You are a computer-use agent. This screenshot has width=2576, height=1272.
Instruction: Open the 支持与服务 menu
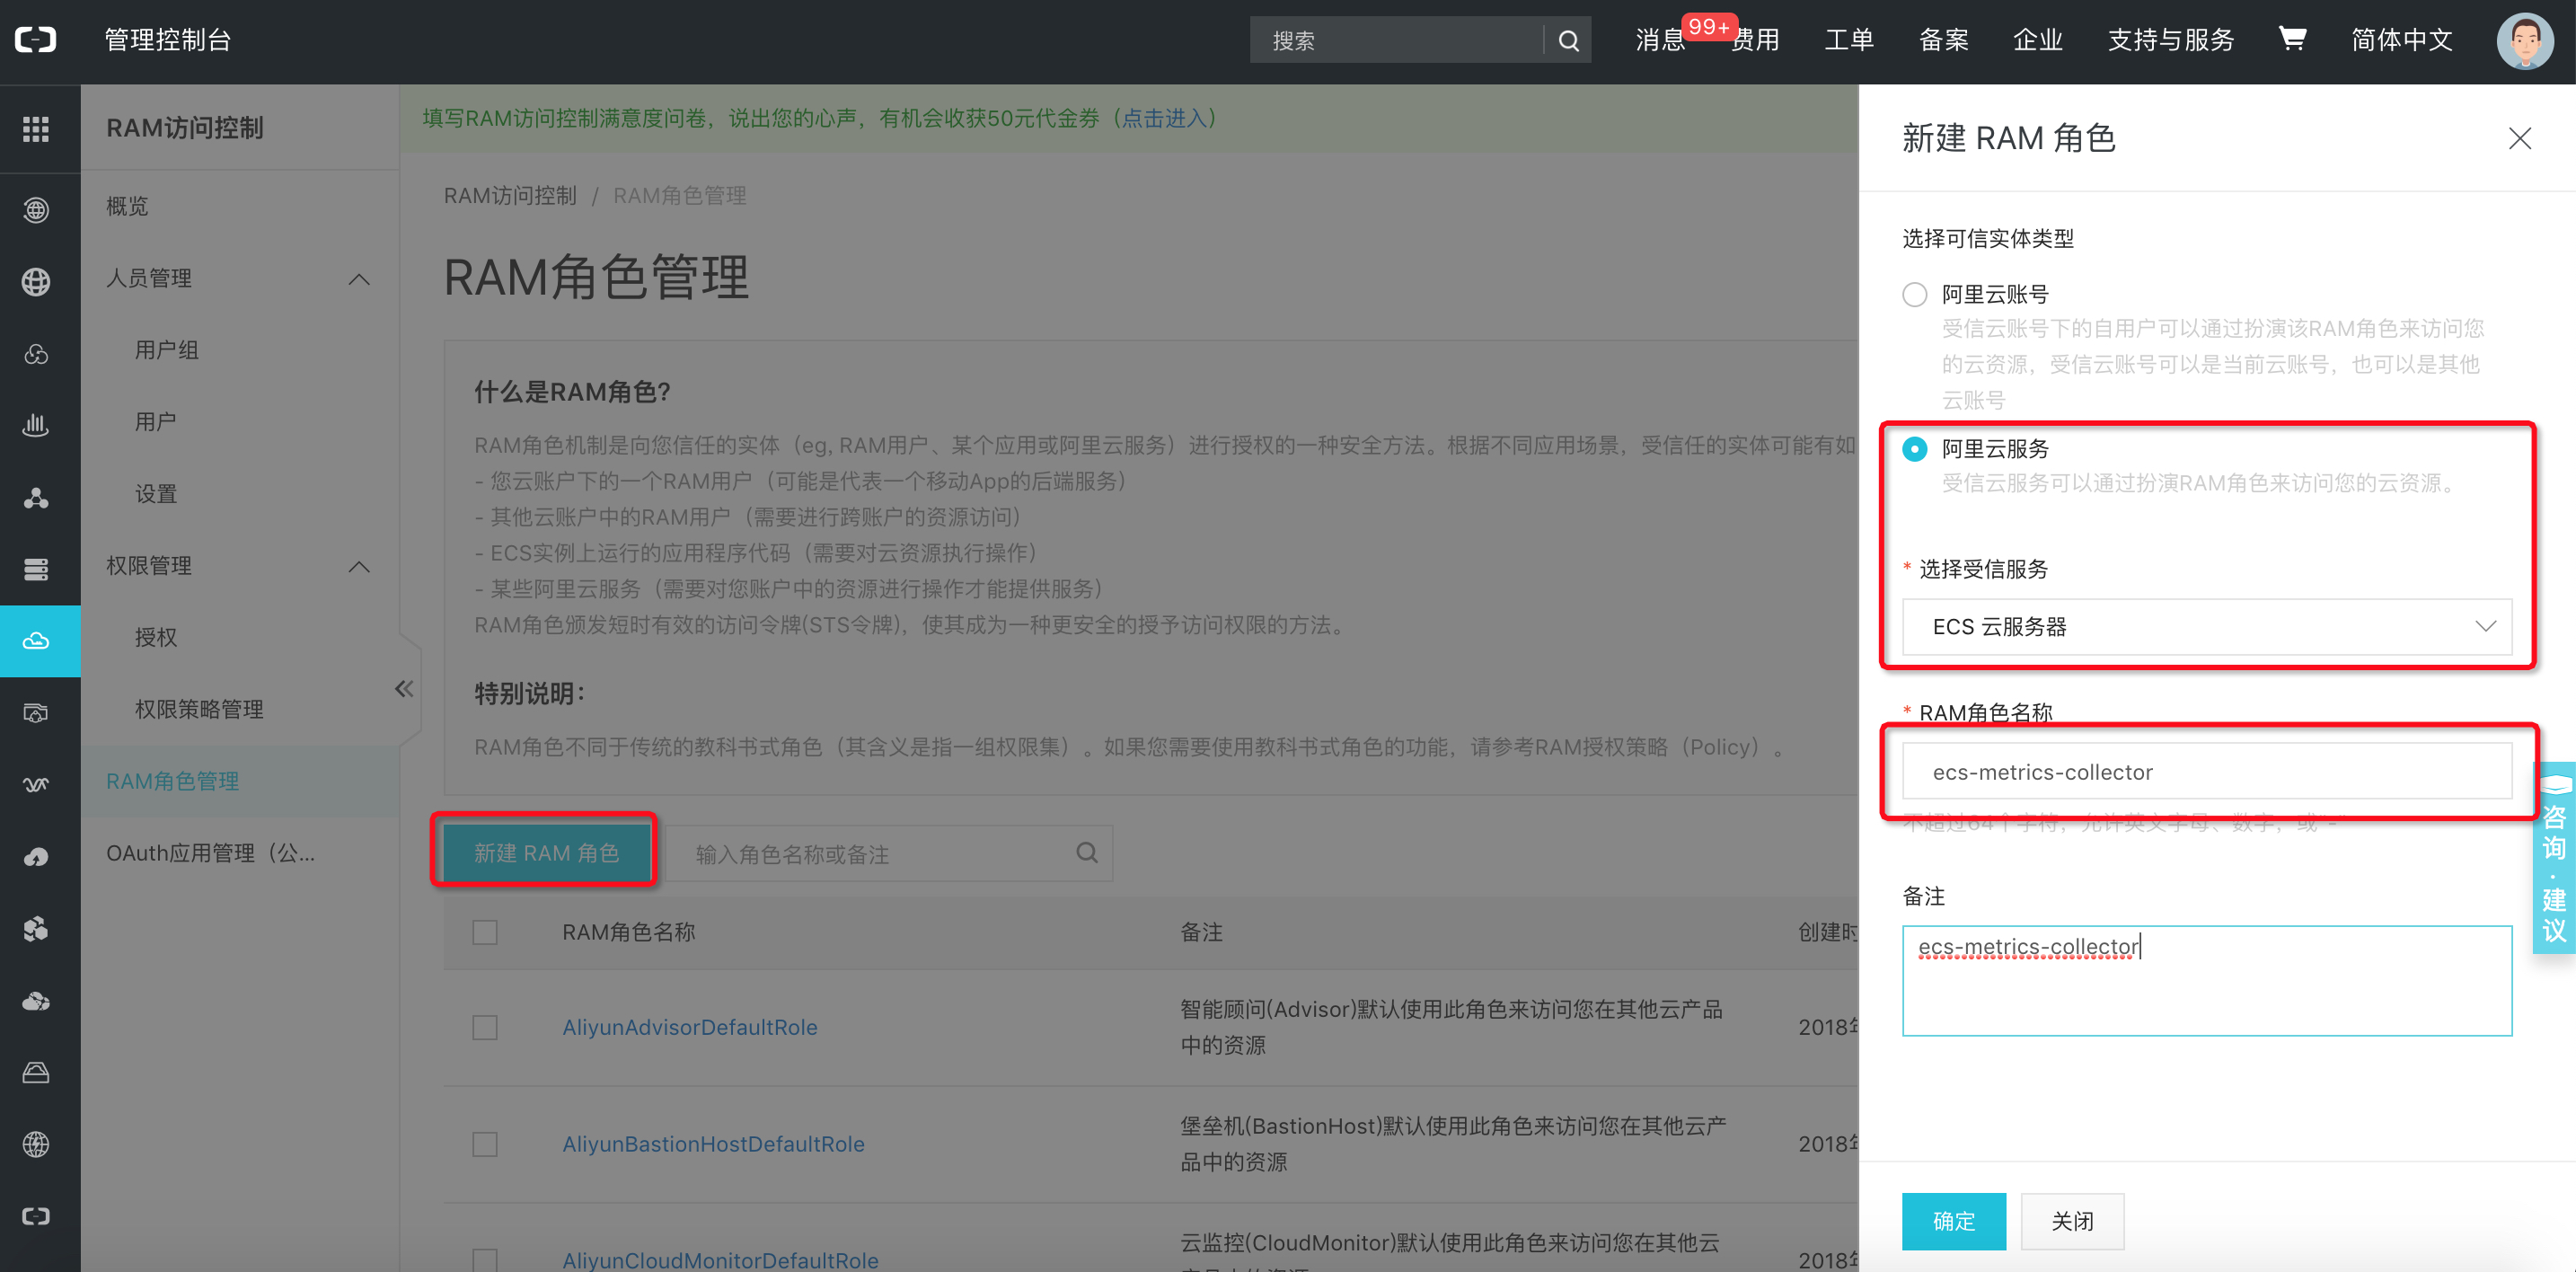pos(2171,40)
